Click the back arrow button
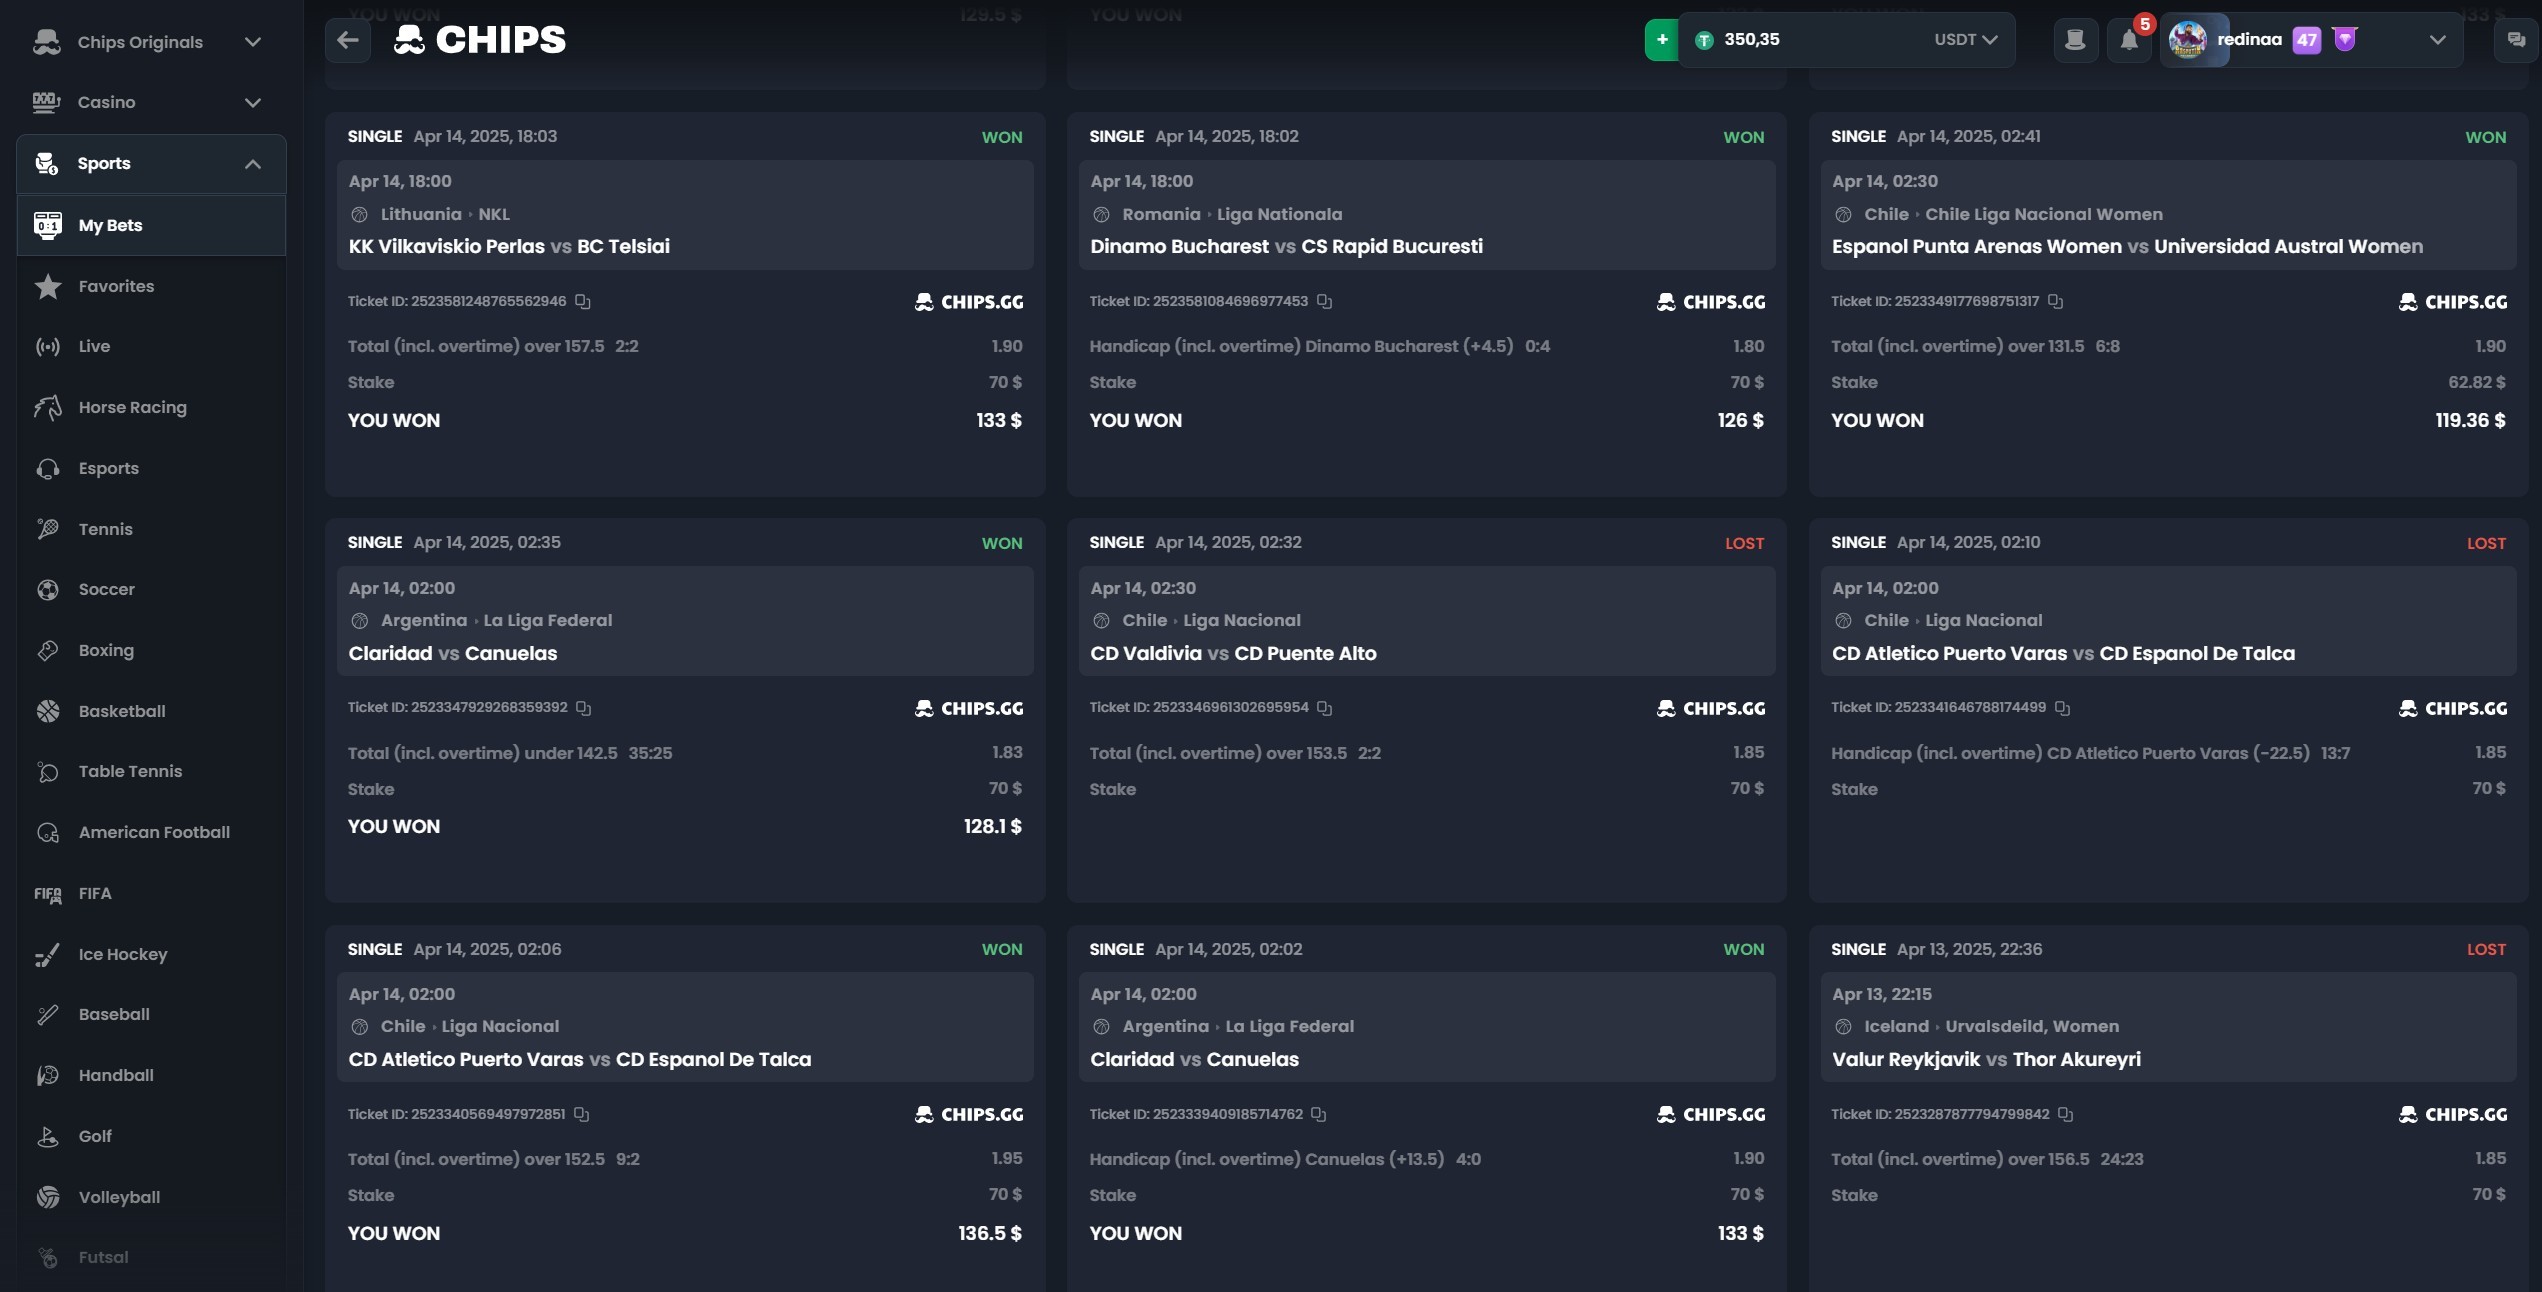 pos(348,40)
